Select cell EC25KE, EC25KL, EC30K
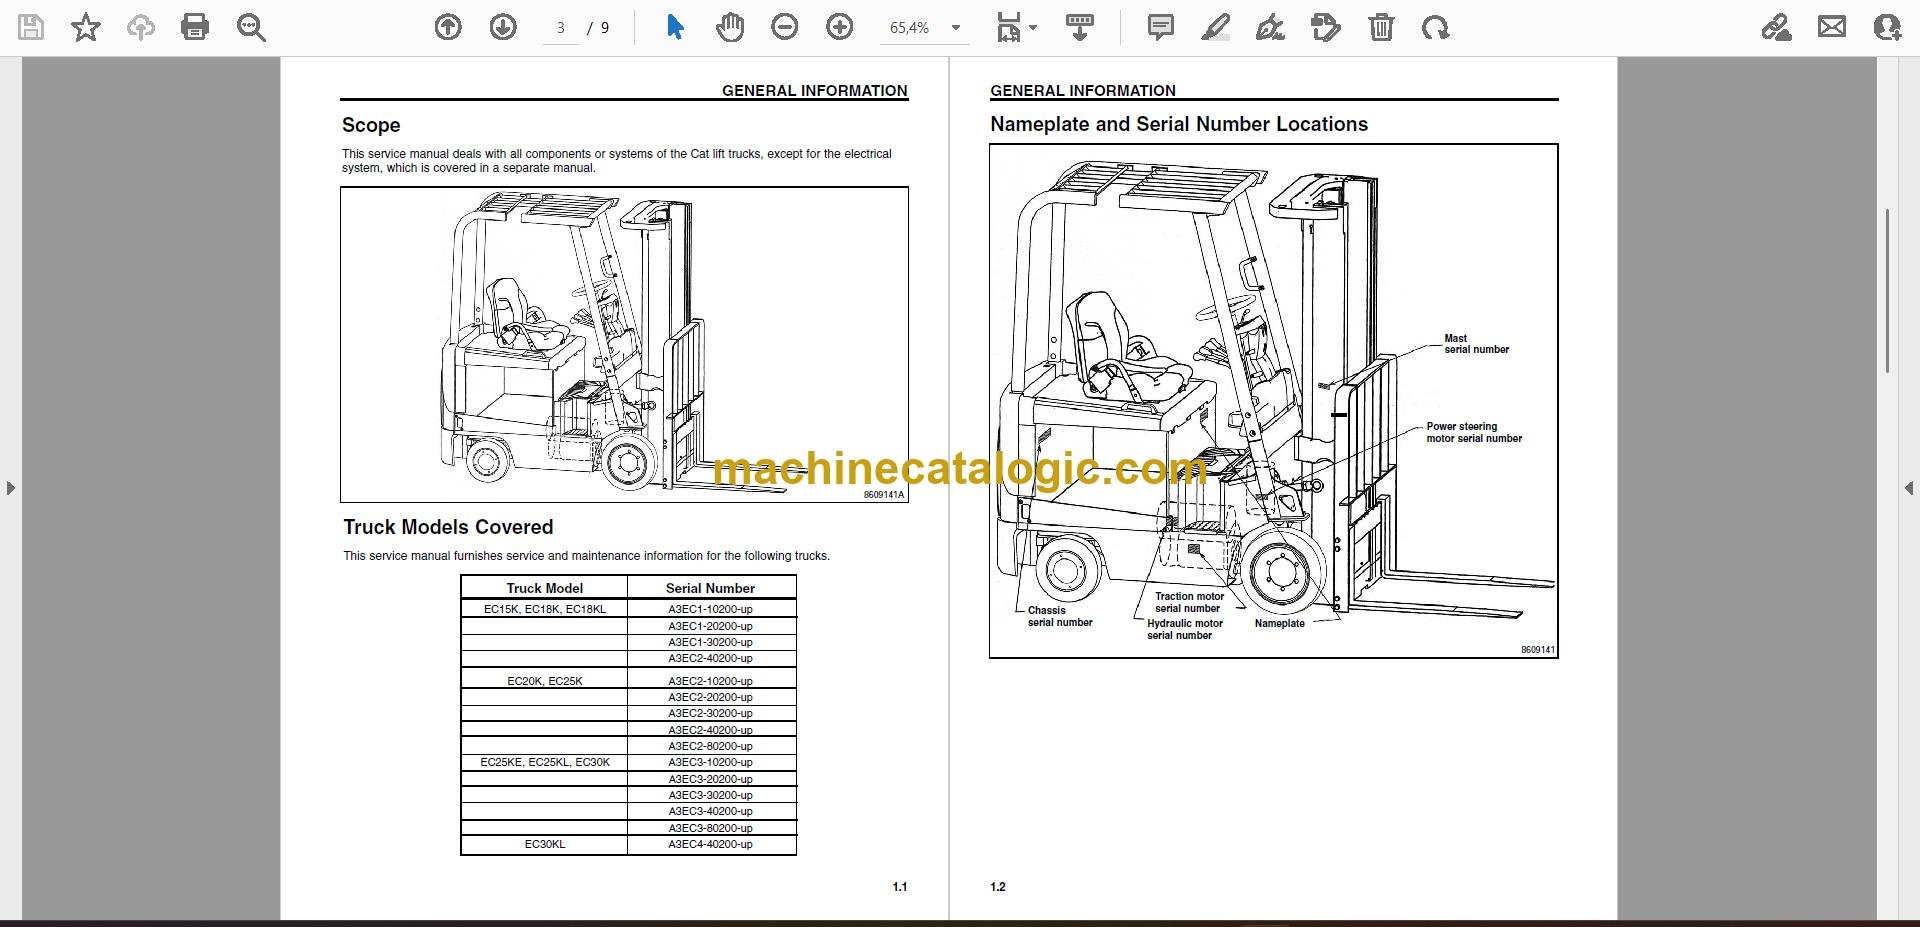The image size is (1920, 927). (545, 762)
